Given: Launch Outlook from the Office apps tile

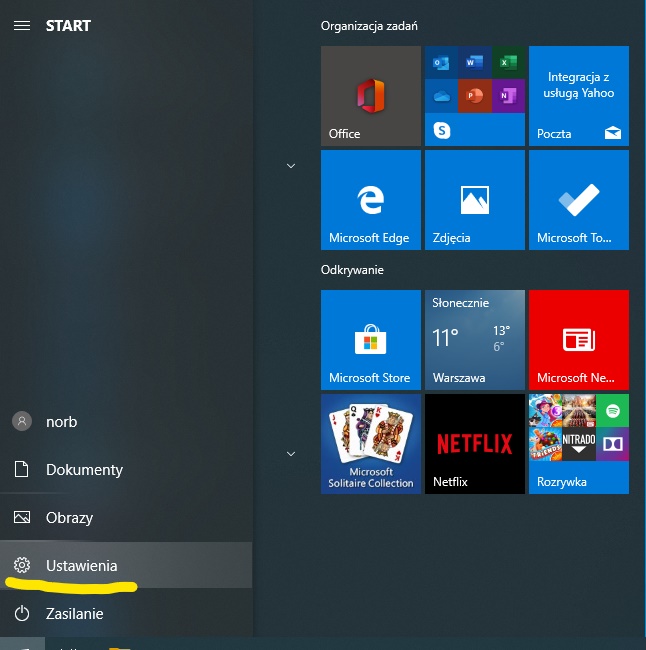Looking at the screenshot, I should coord(441,63).
